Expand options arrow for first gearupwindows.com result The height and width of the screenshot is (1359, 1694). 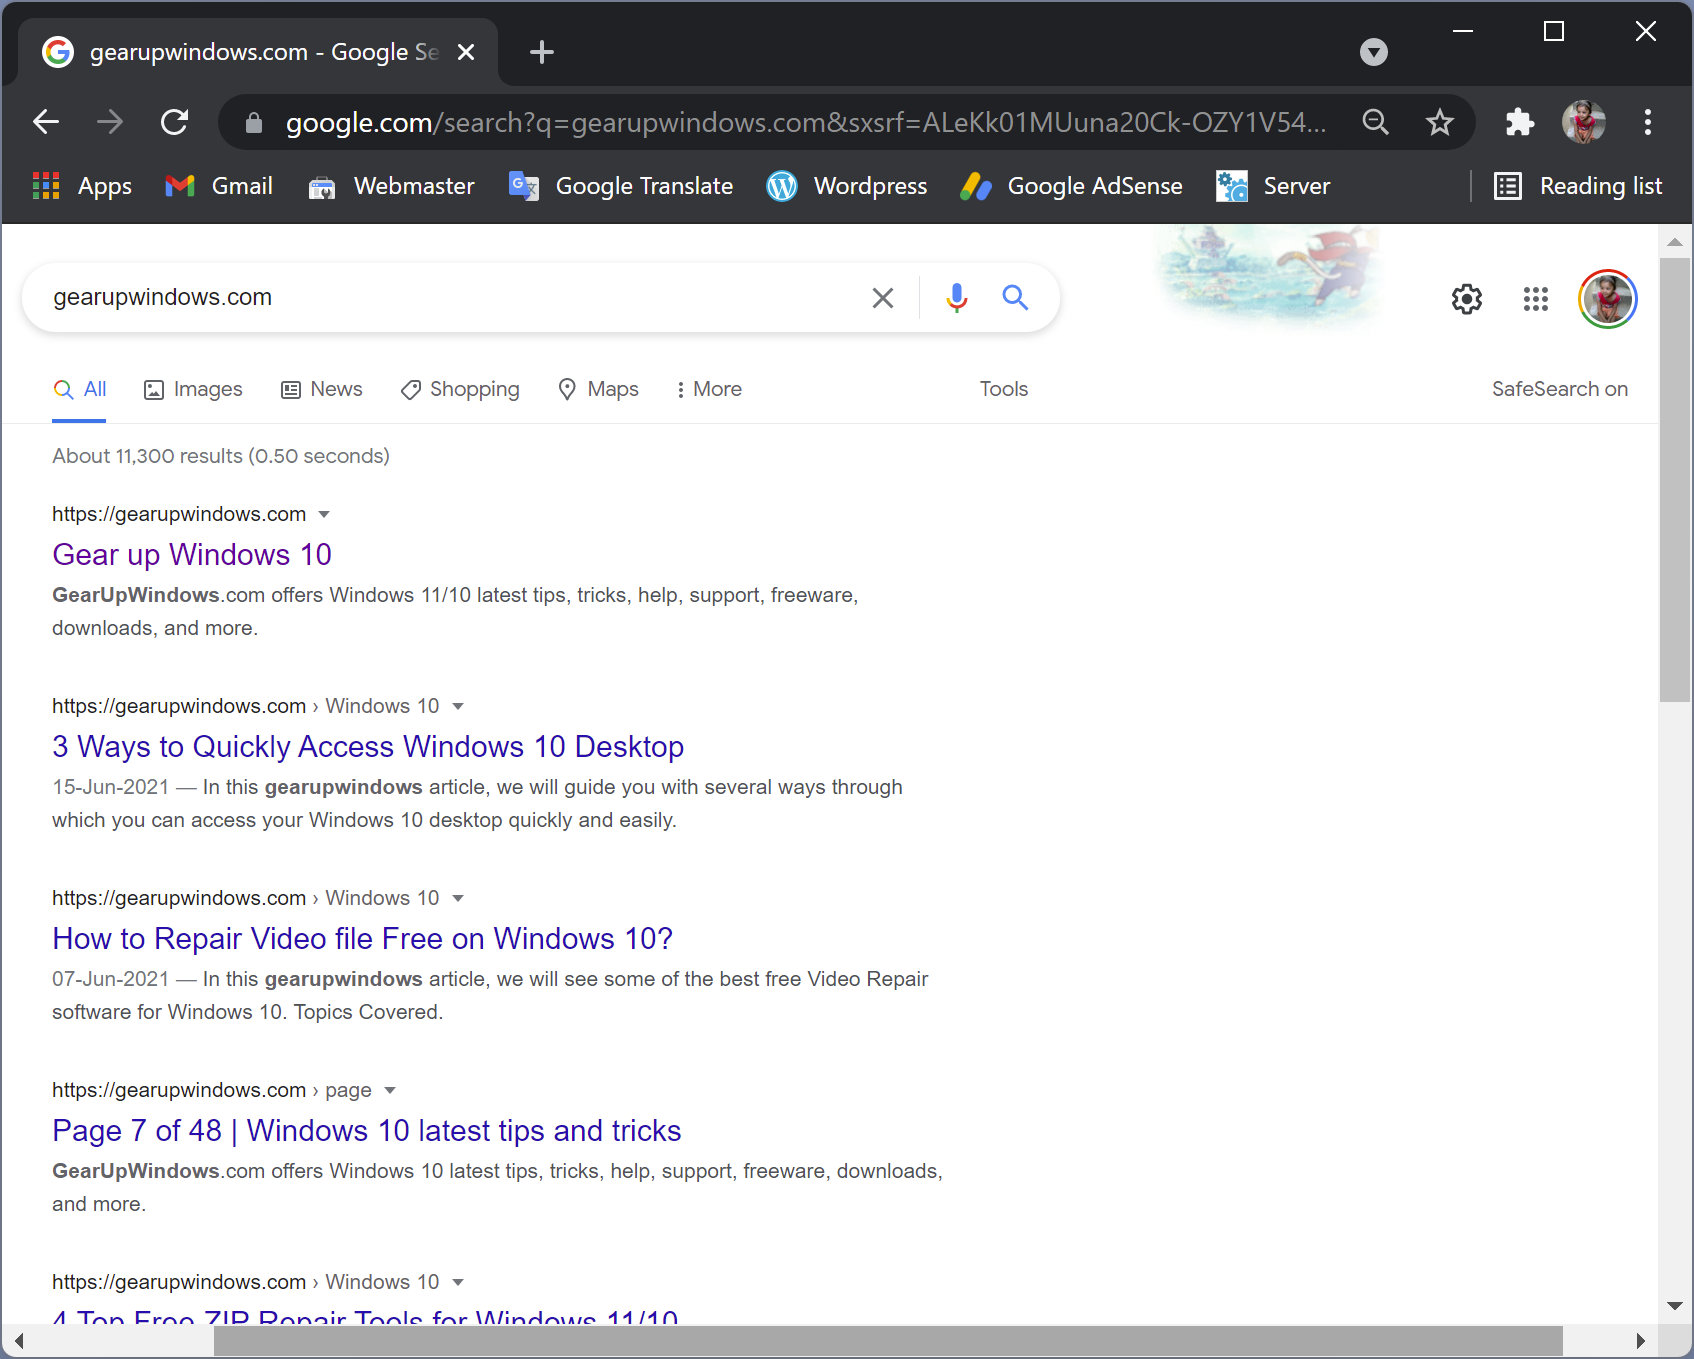coord(324,514)
